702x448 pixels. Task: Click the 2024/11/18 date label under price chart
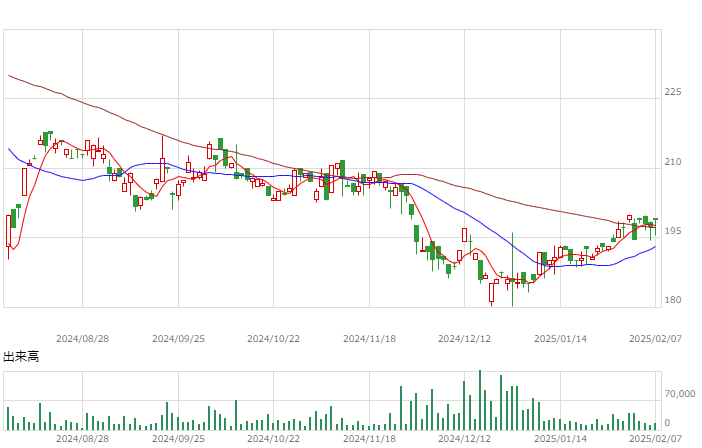point(369,339)
